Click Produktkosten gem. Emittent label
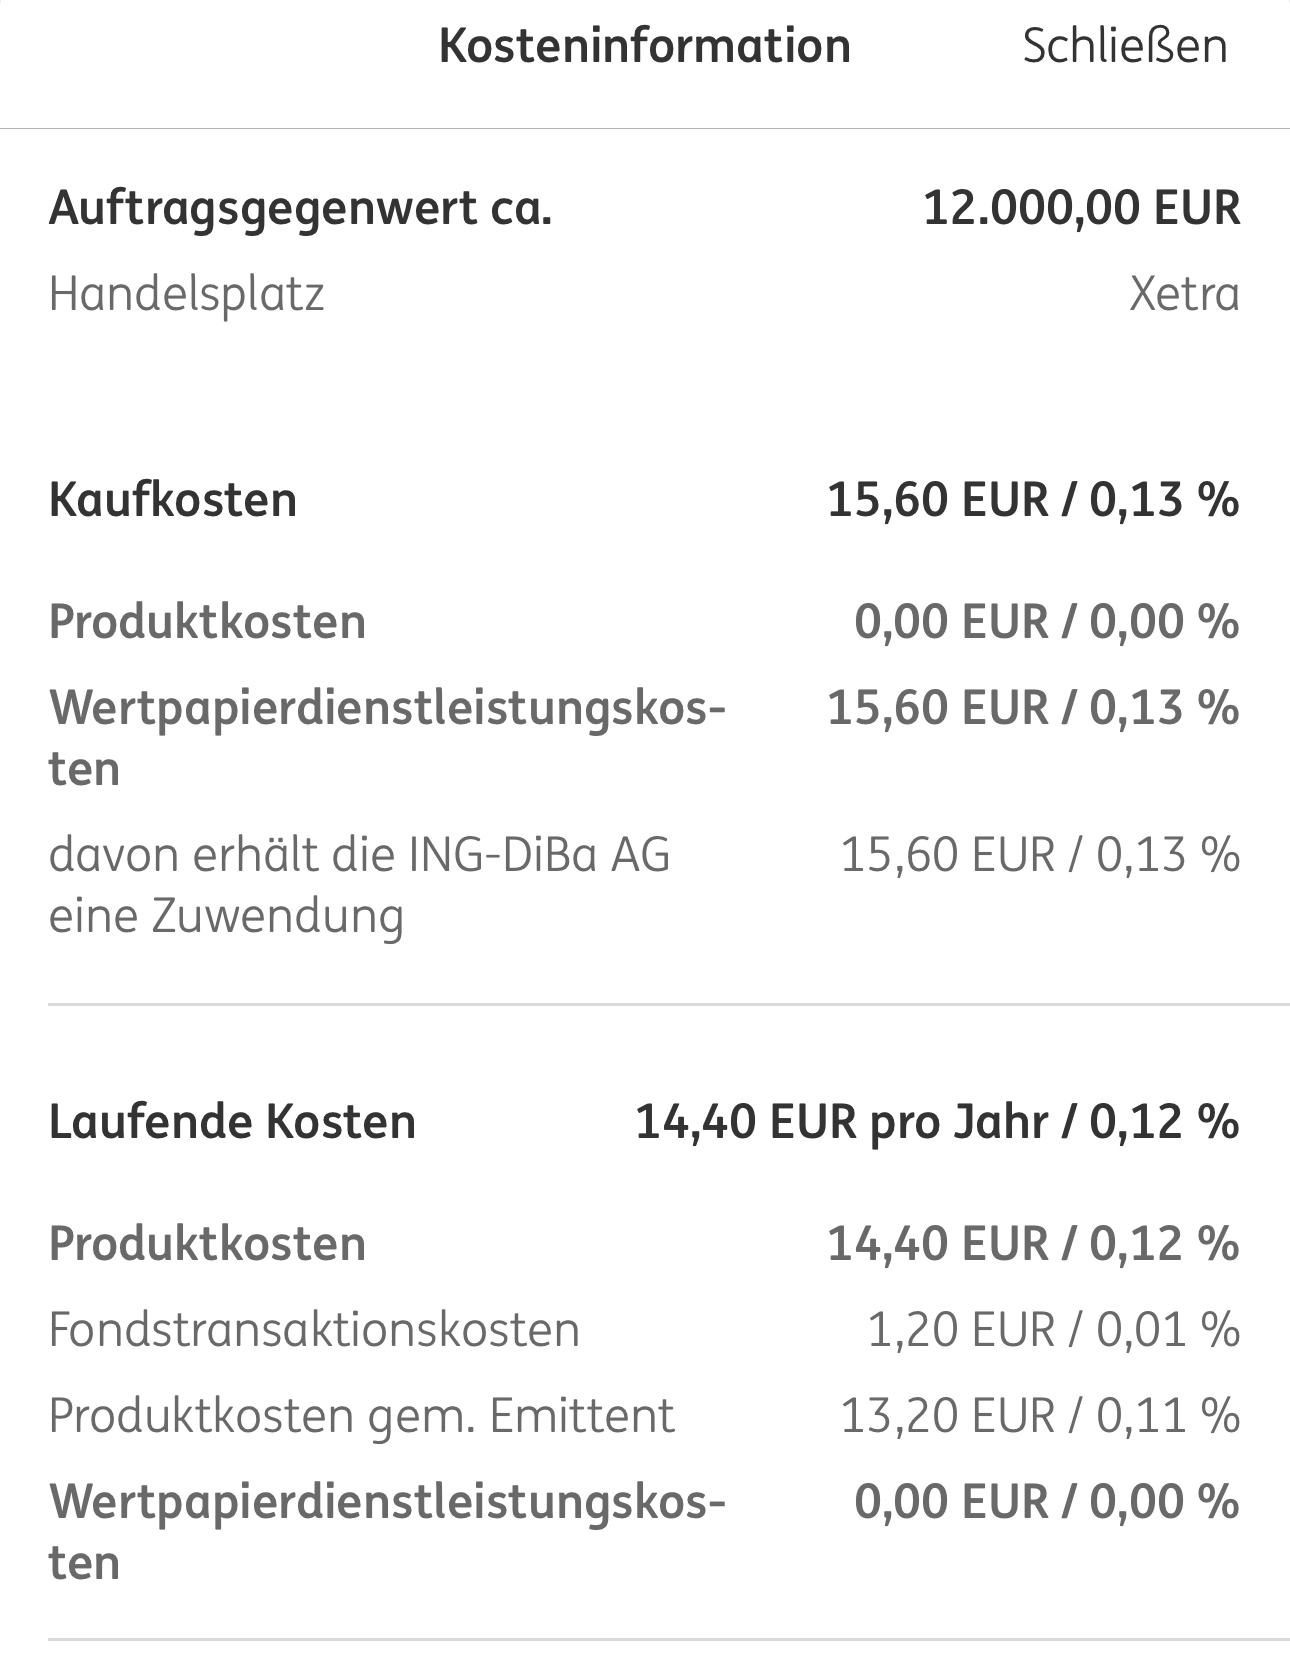Screen dimensions: 1290x1665 point(362,1416)
